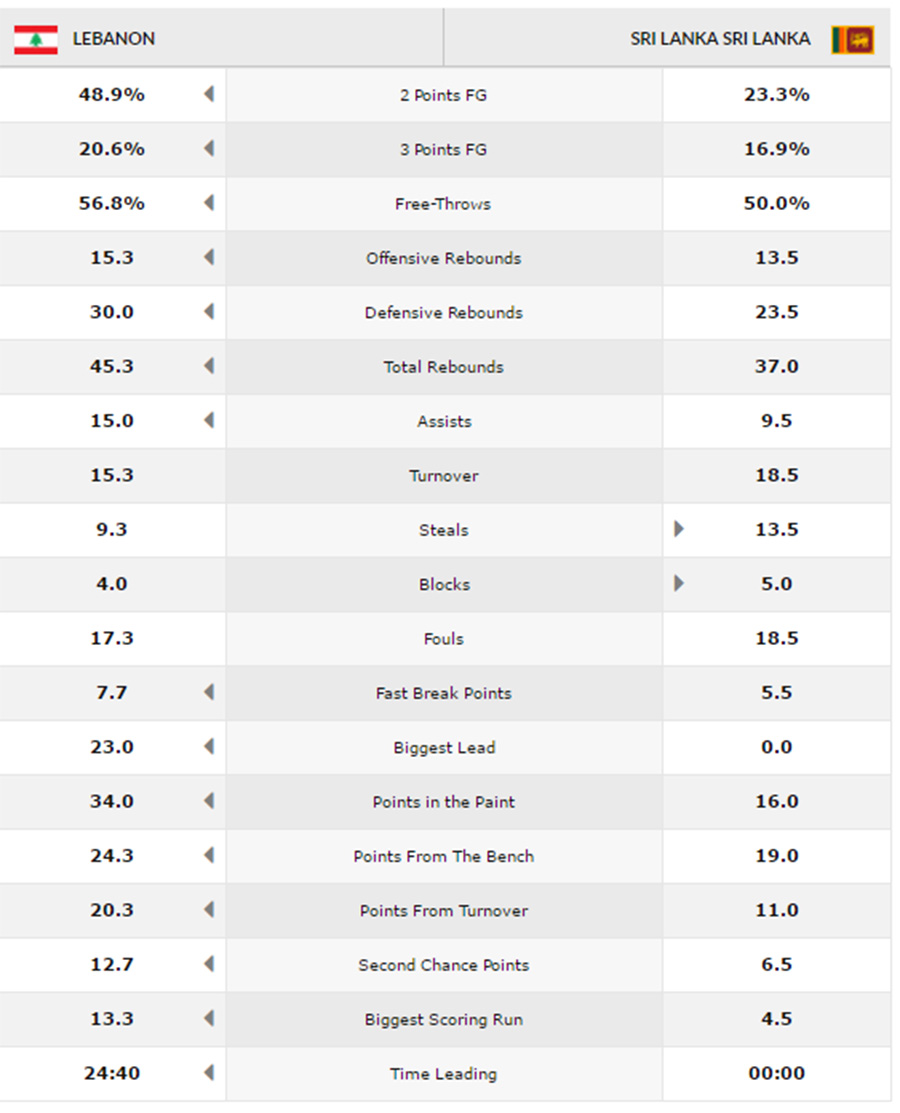Click the left arrow in Time Leading row

coord(209,1073)
